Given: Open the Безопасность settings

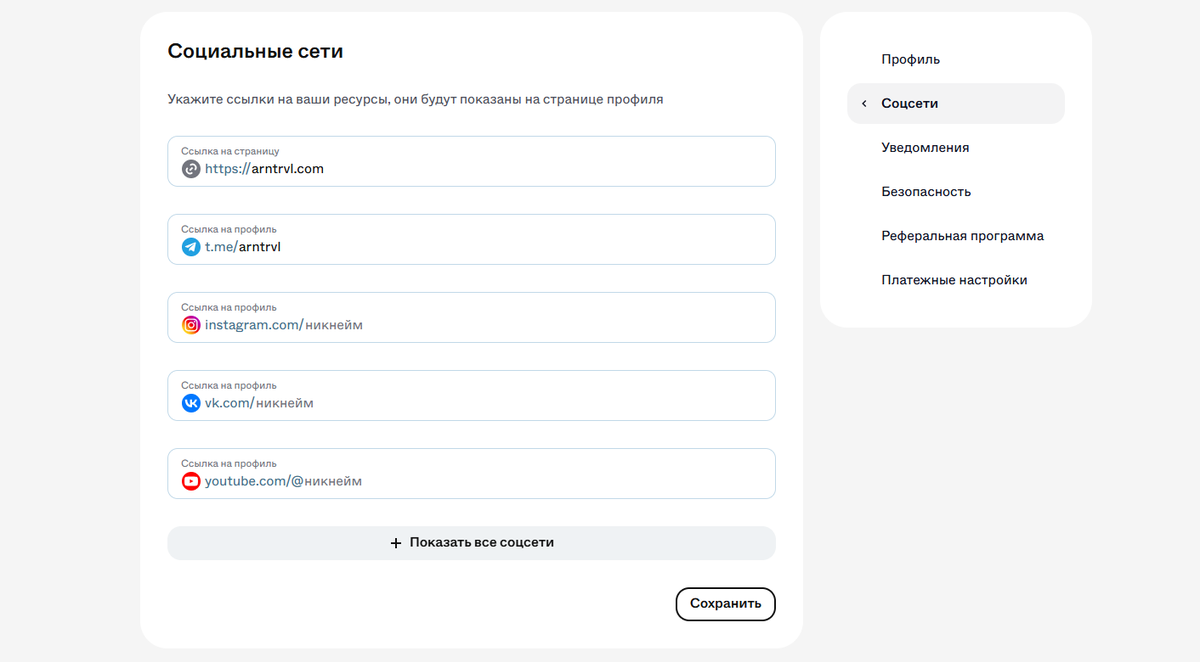Looking at the screenshot, I should coord(926,191).
